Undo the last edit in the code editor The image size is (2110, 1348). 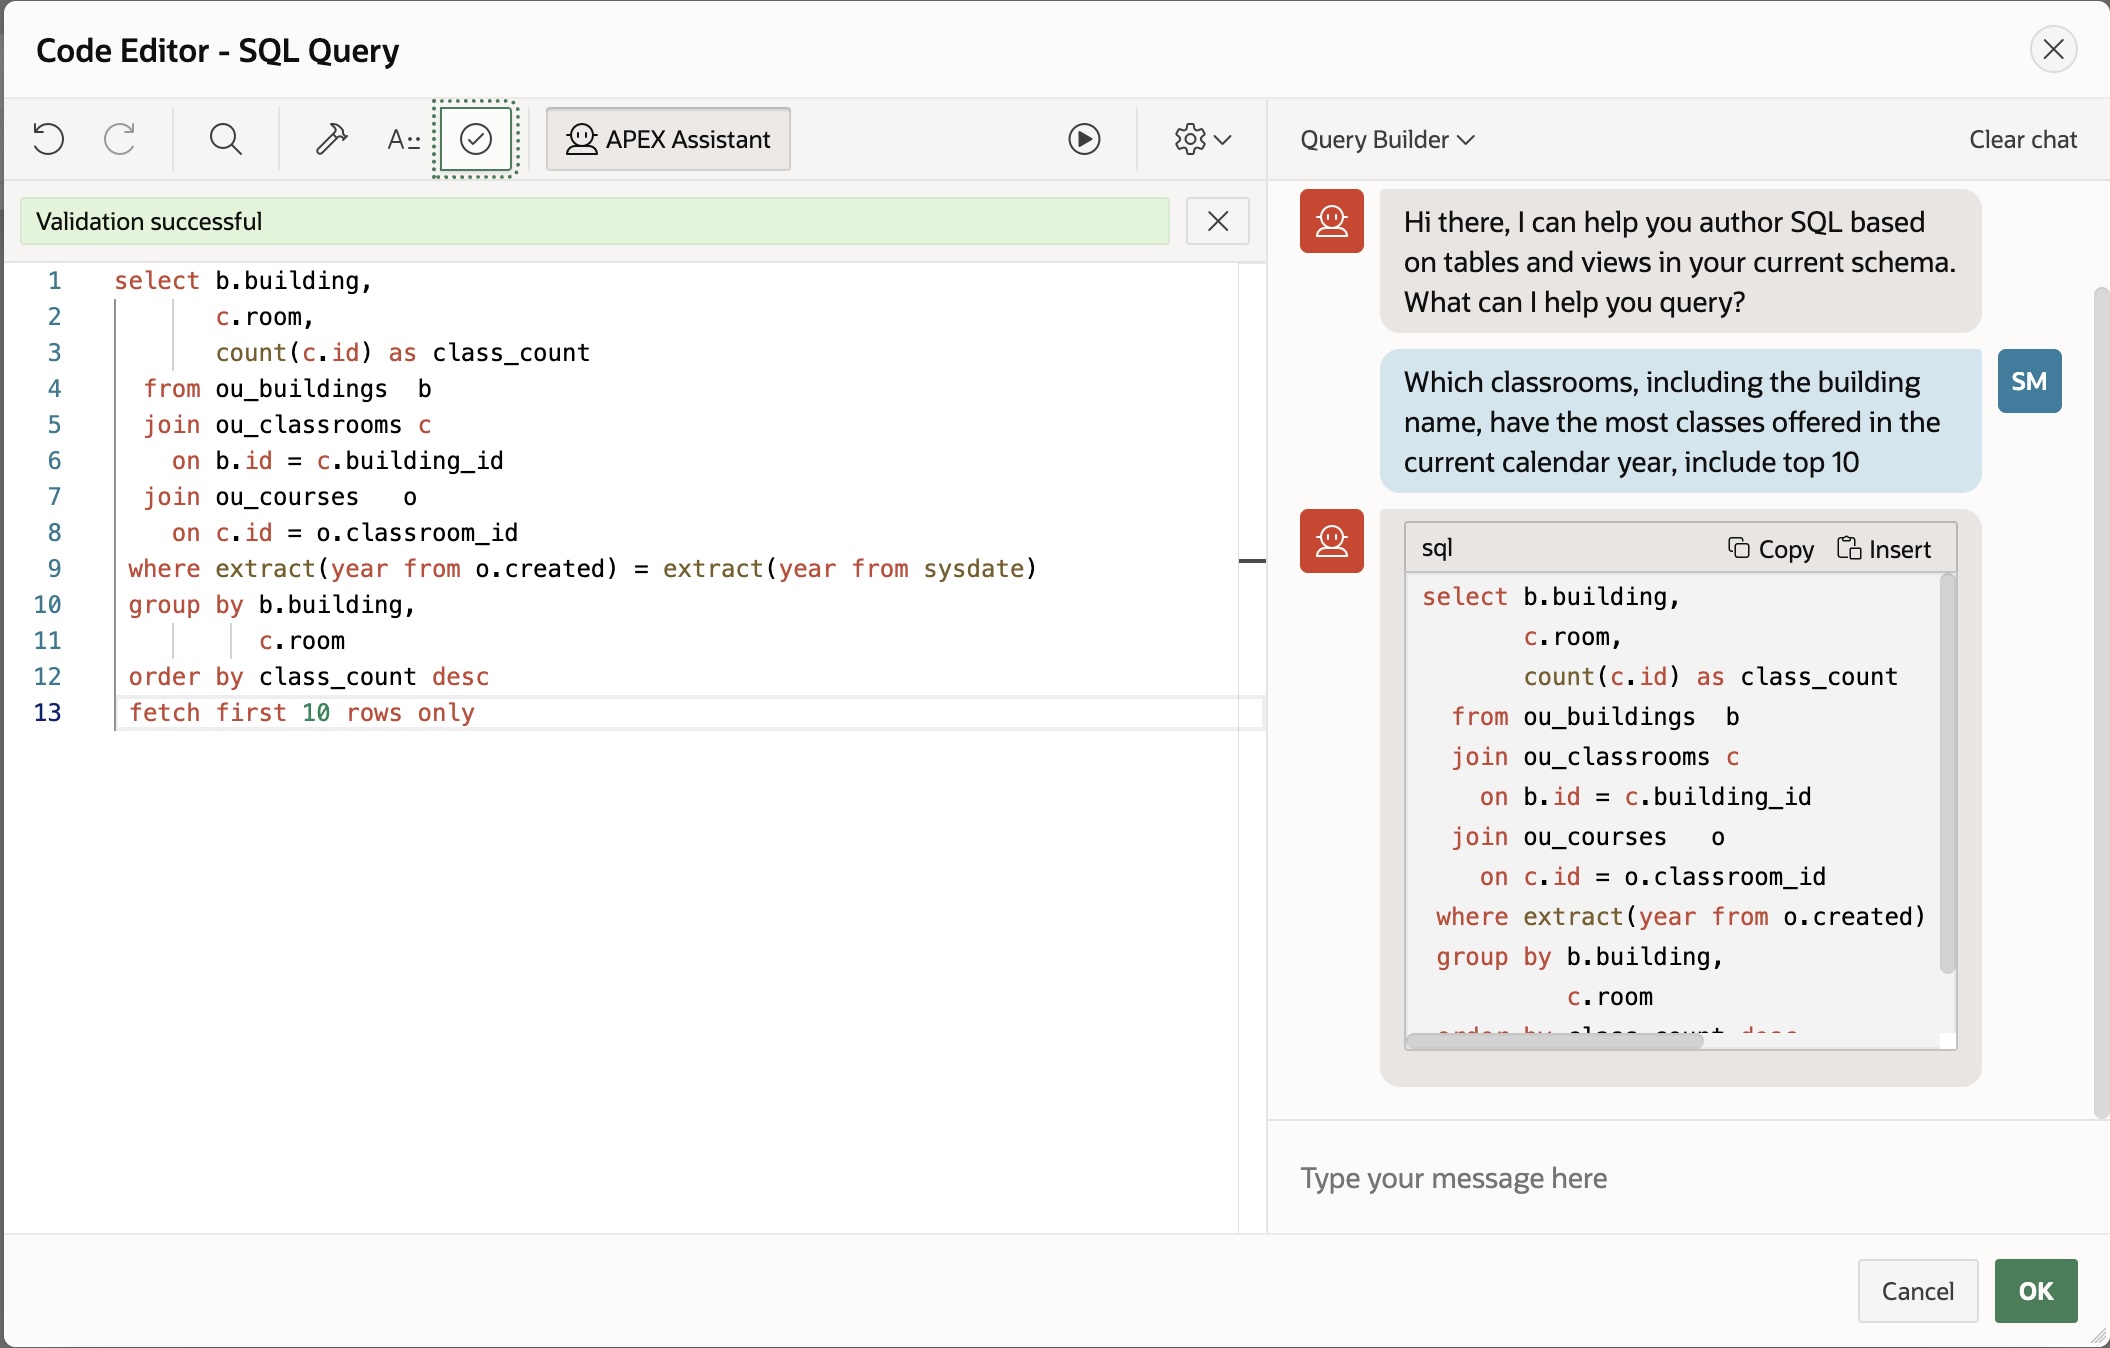coord(47,139)
